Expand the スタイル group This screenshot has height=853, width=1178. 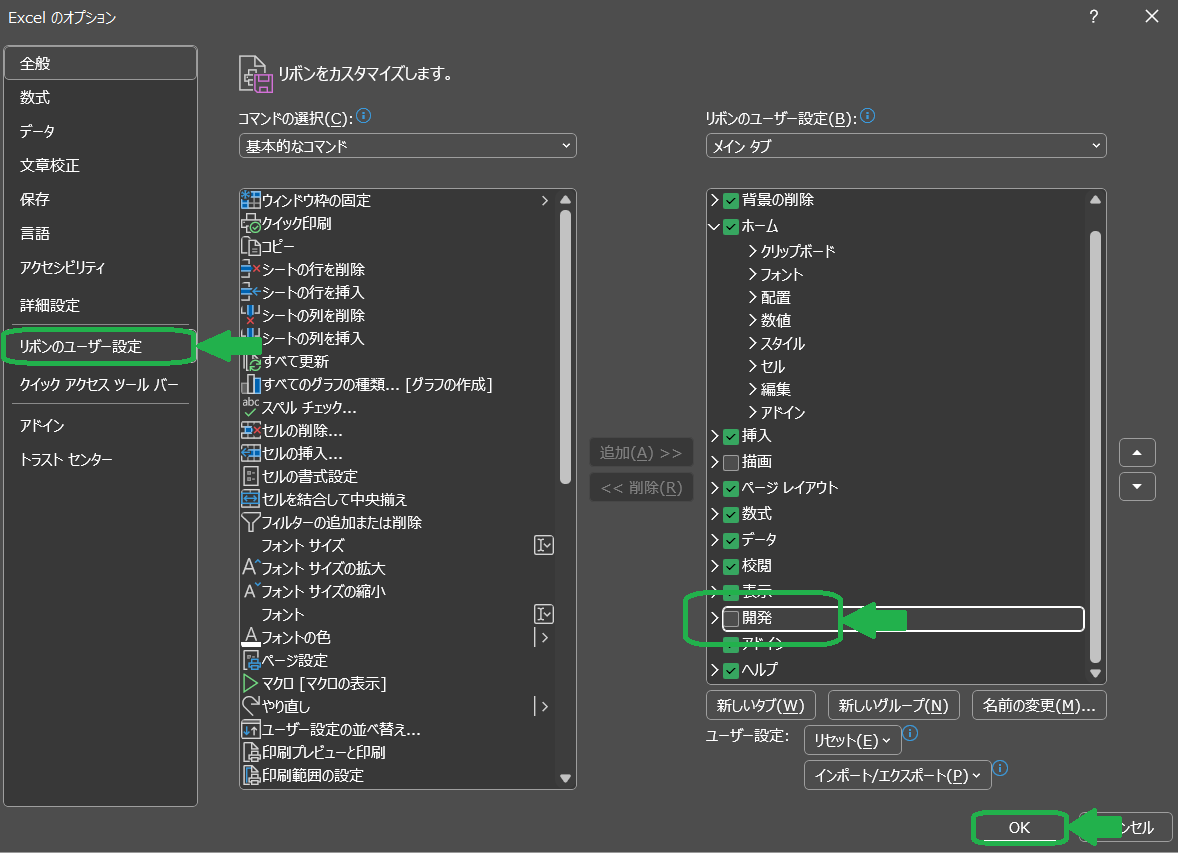pyautogui.click(x=753, y=343)
